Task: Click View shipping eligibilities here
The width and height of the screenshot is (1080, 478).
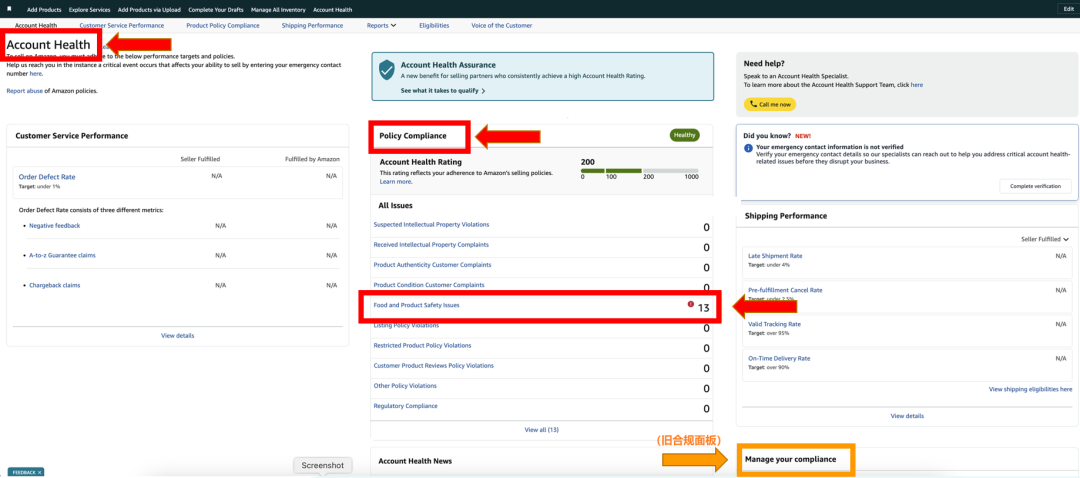Action: click(1030, 389)
